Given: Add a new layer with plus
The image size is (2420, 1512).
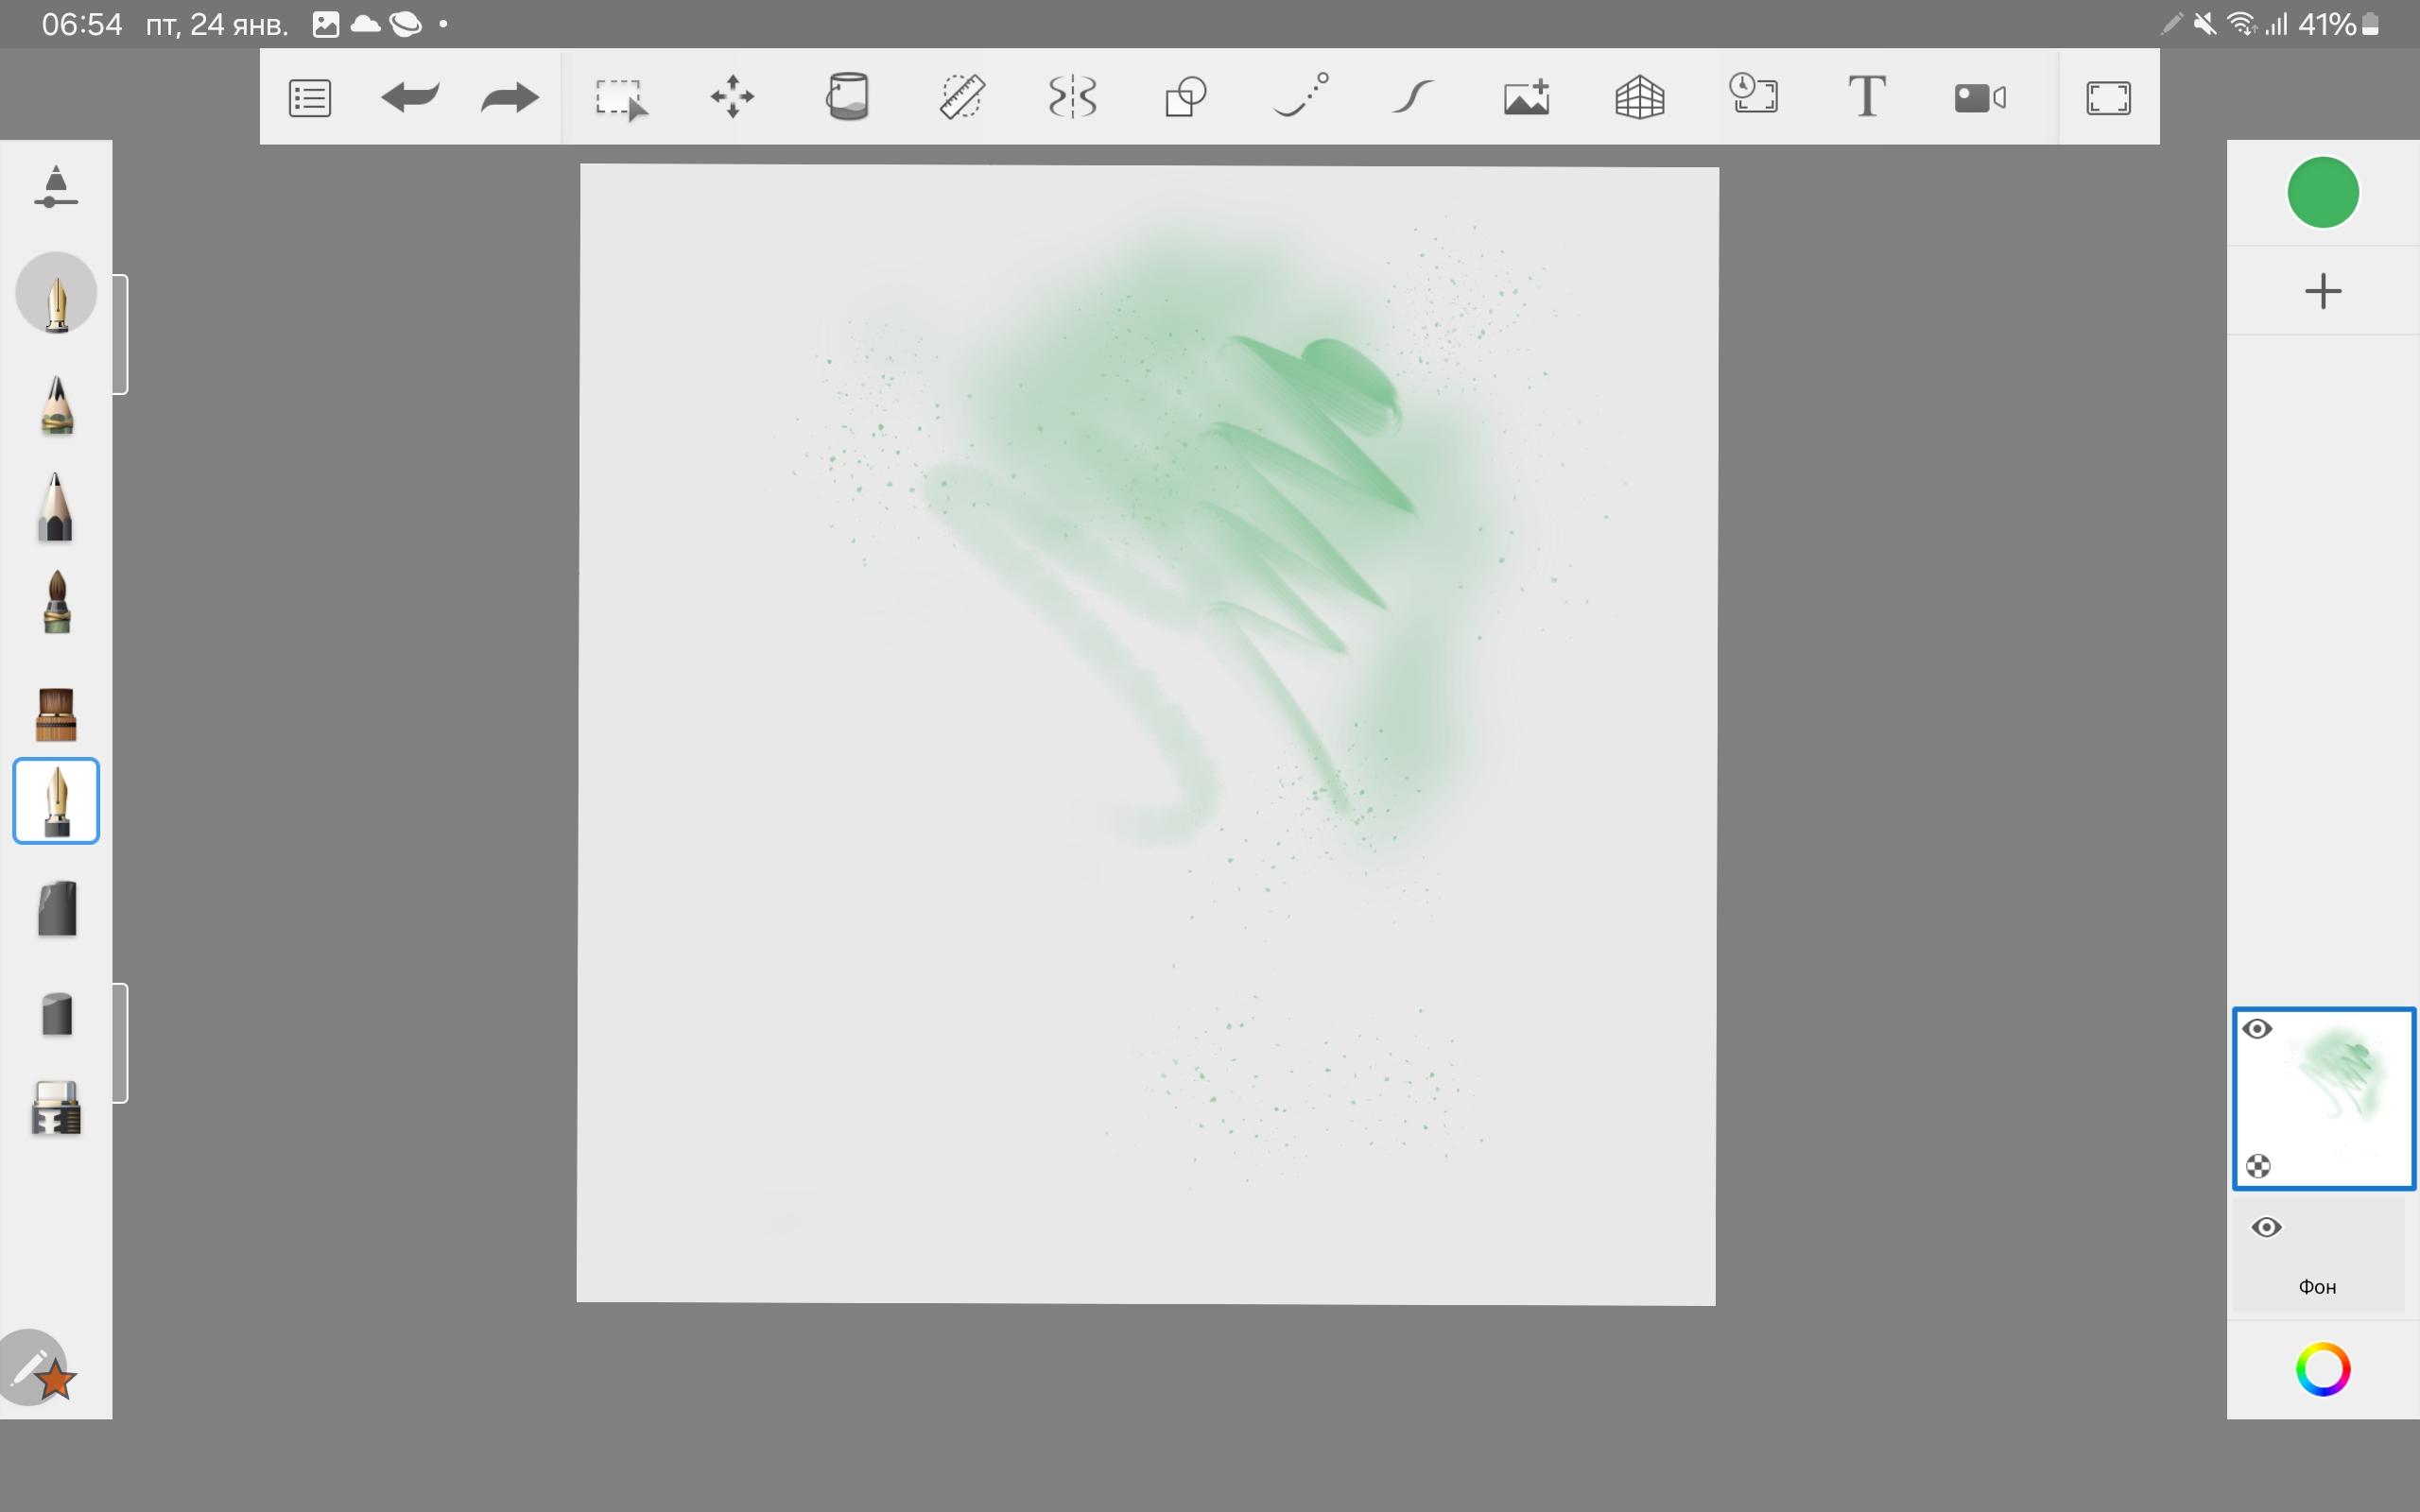Looking at the screenshot, I should click(2322, 291).
